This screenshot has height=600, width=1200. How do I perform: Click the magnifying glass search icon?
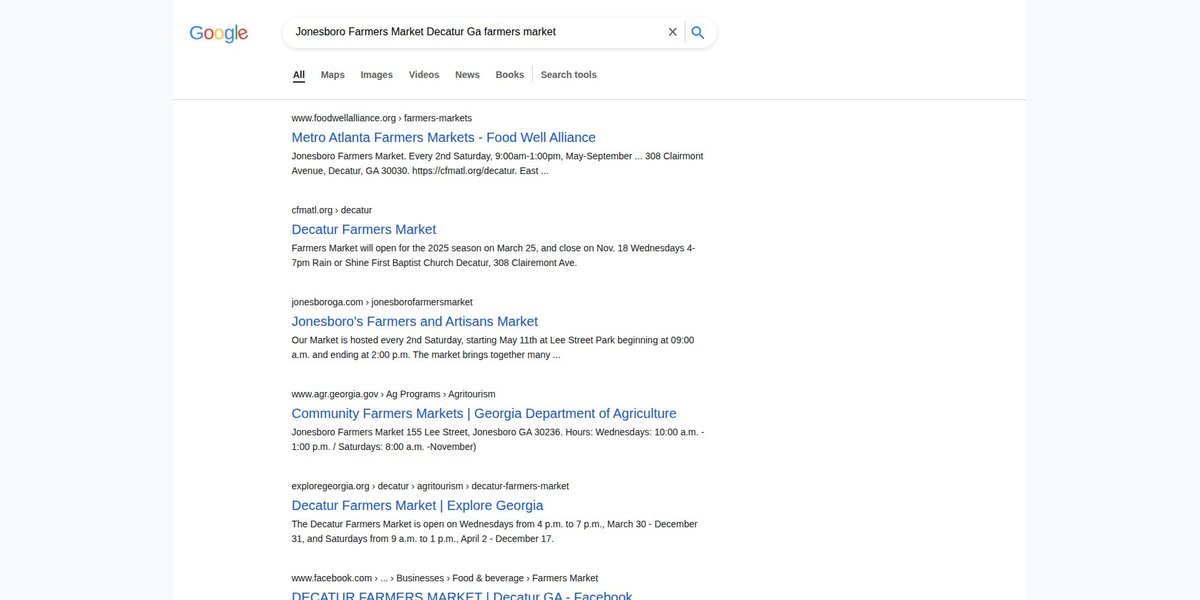point(698,32)
